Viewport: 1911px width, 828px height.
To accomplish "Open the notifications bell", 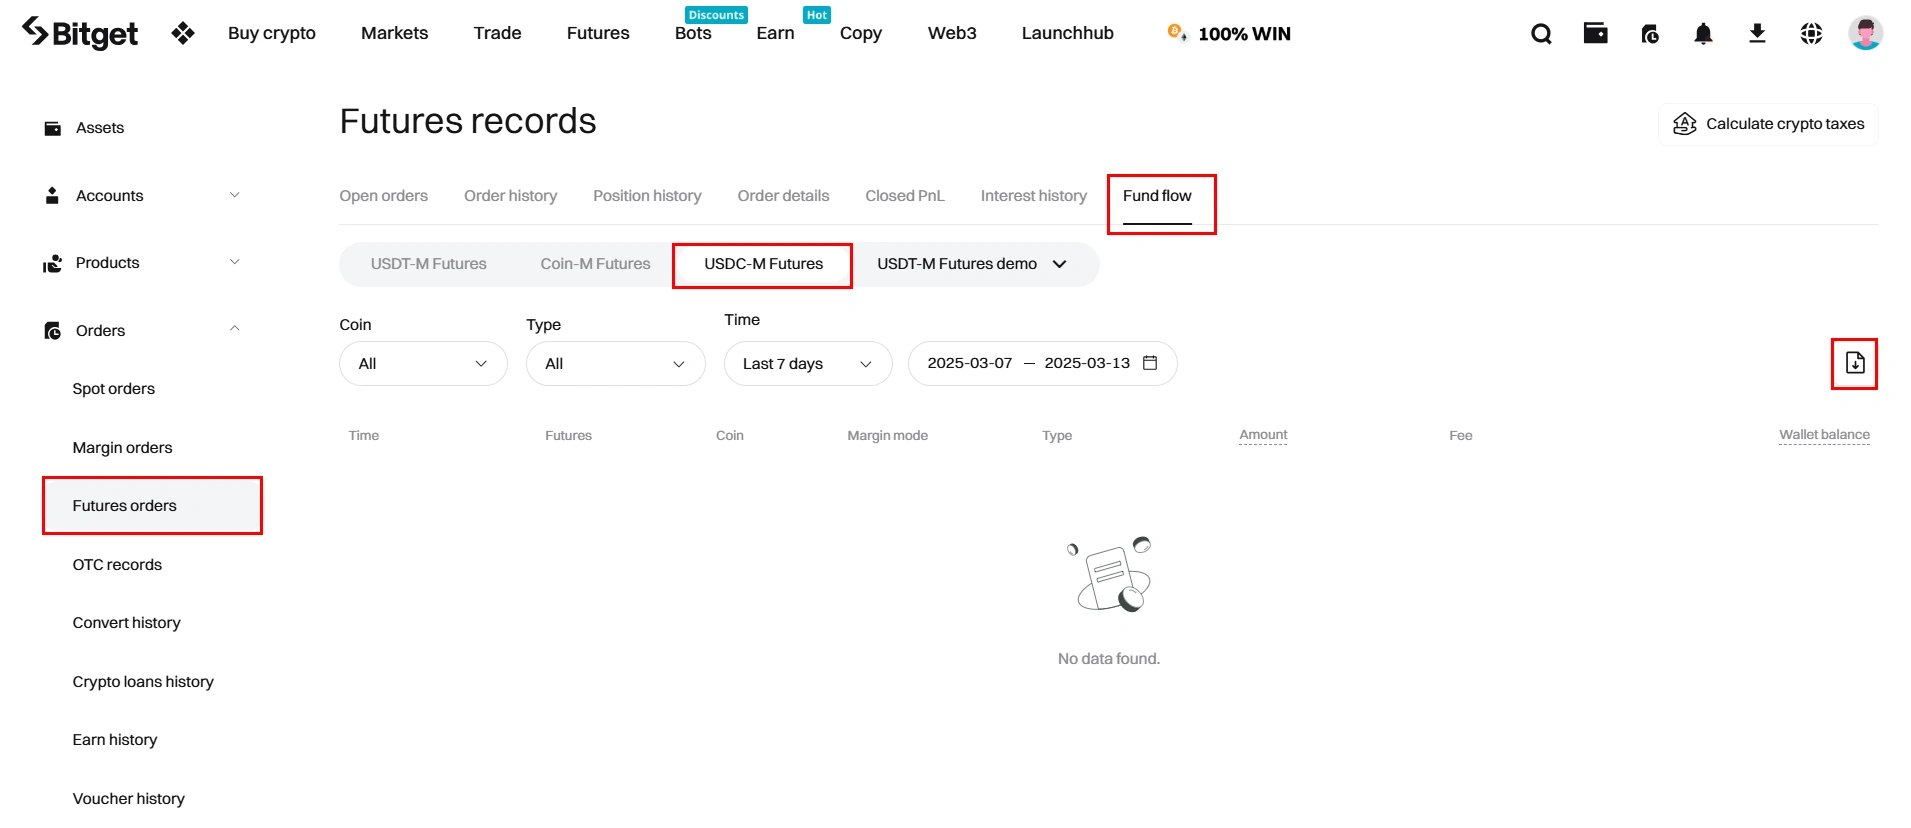I will [x=1703, y=34].
